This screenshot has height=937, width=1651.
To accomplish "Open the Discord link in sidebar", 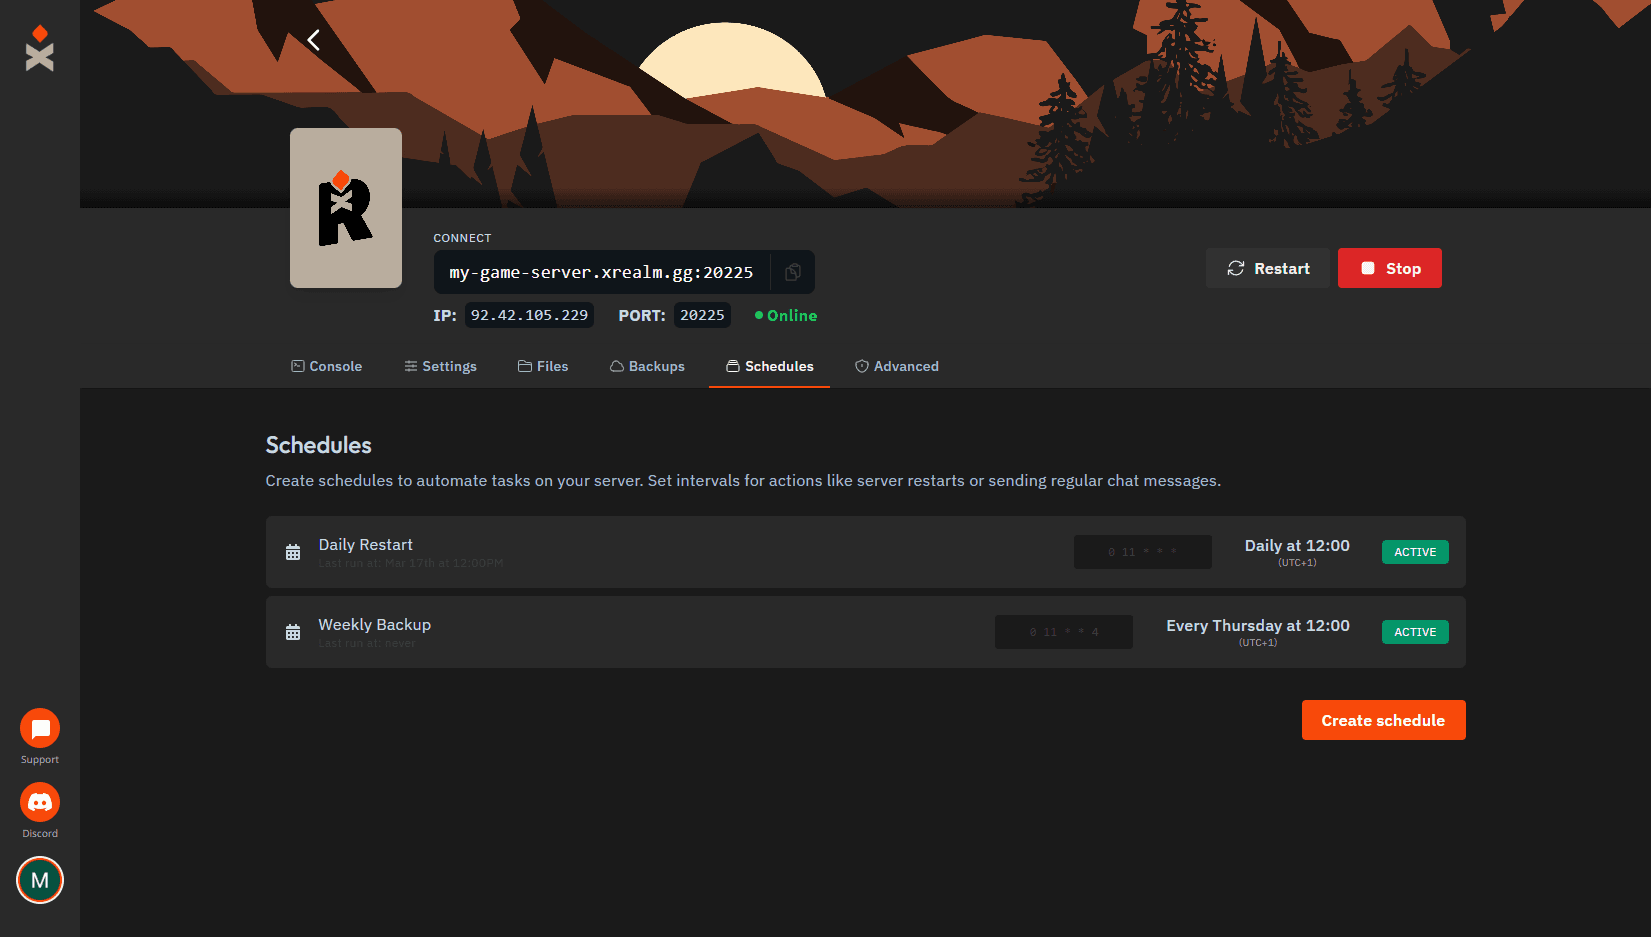I will pyautogui.click(x=40, y=803).
